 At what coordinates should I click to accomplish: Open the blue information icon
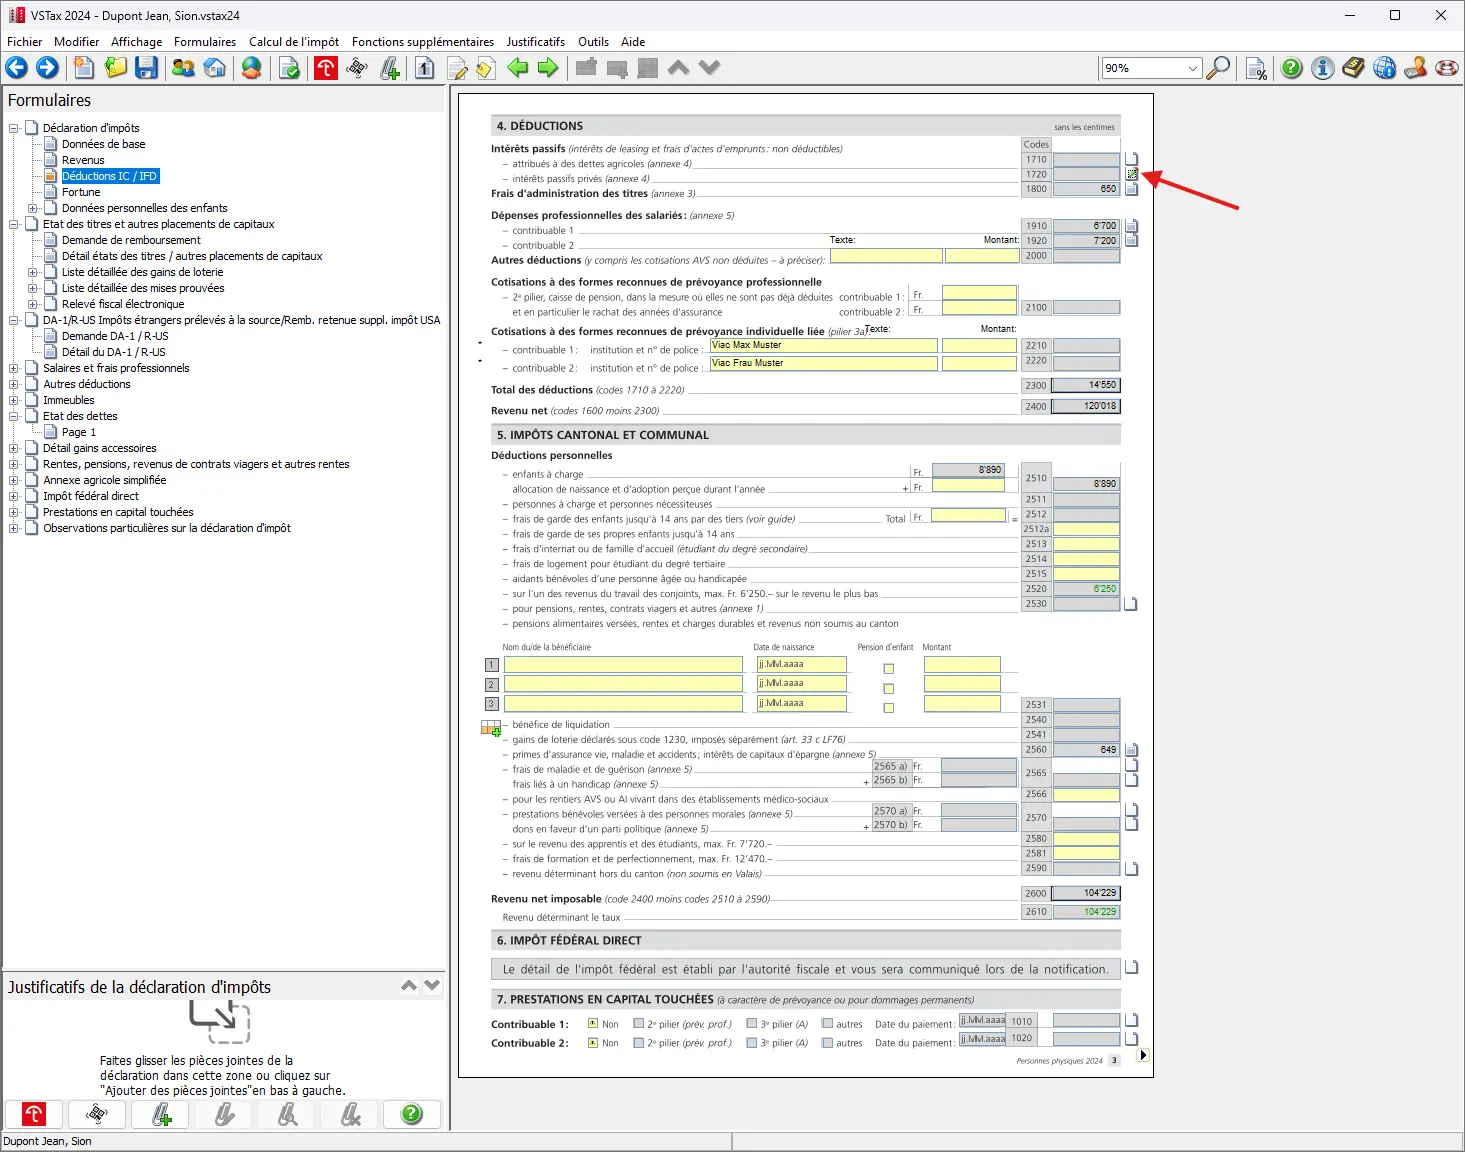1322,68
